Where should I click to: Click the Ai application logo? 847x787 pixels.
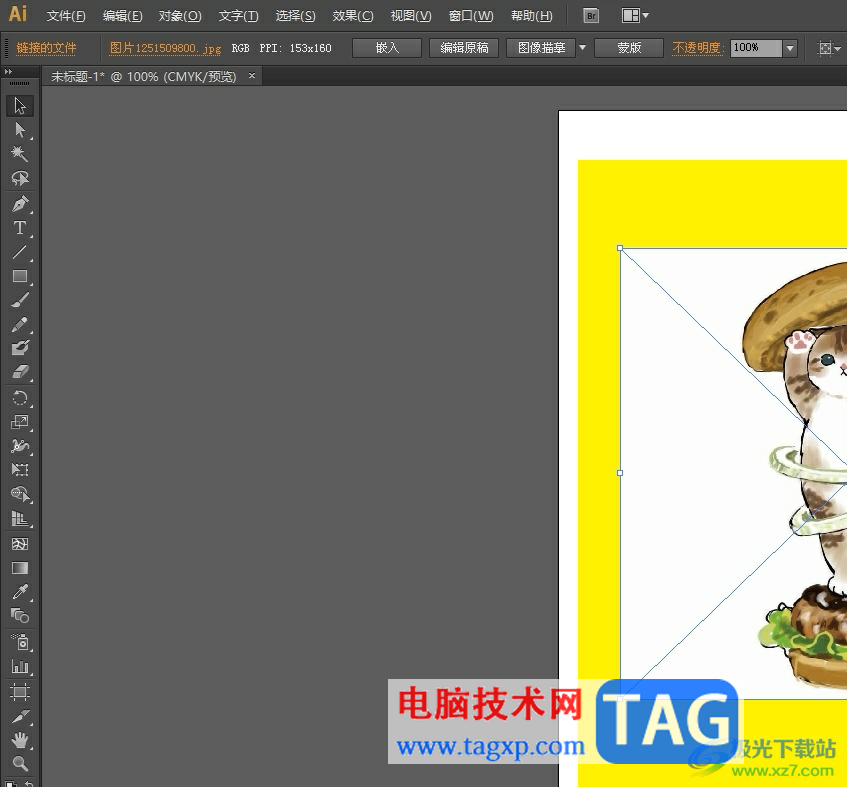18,14
